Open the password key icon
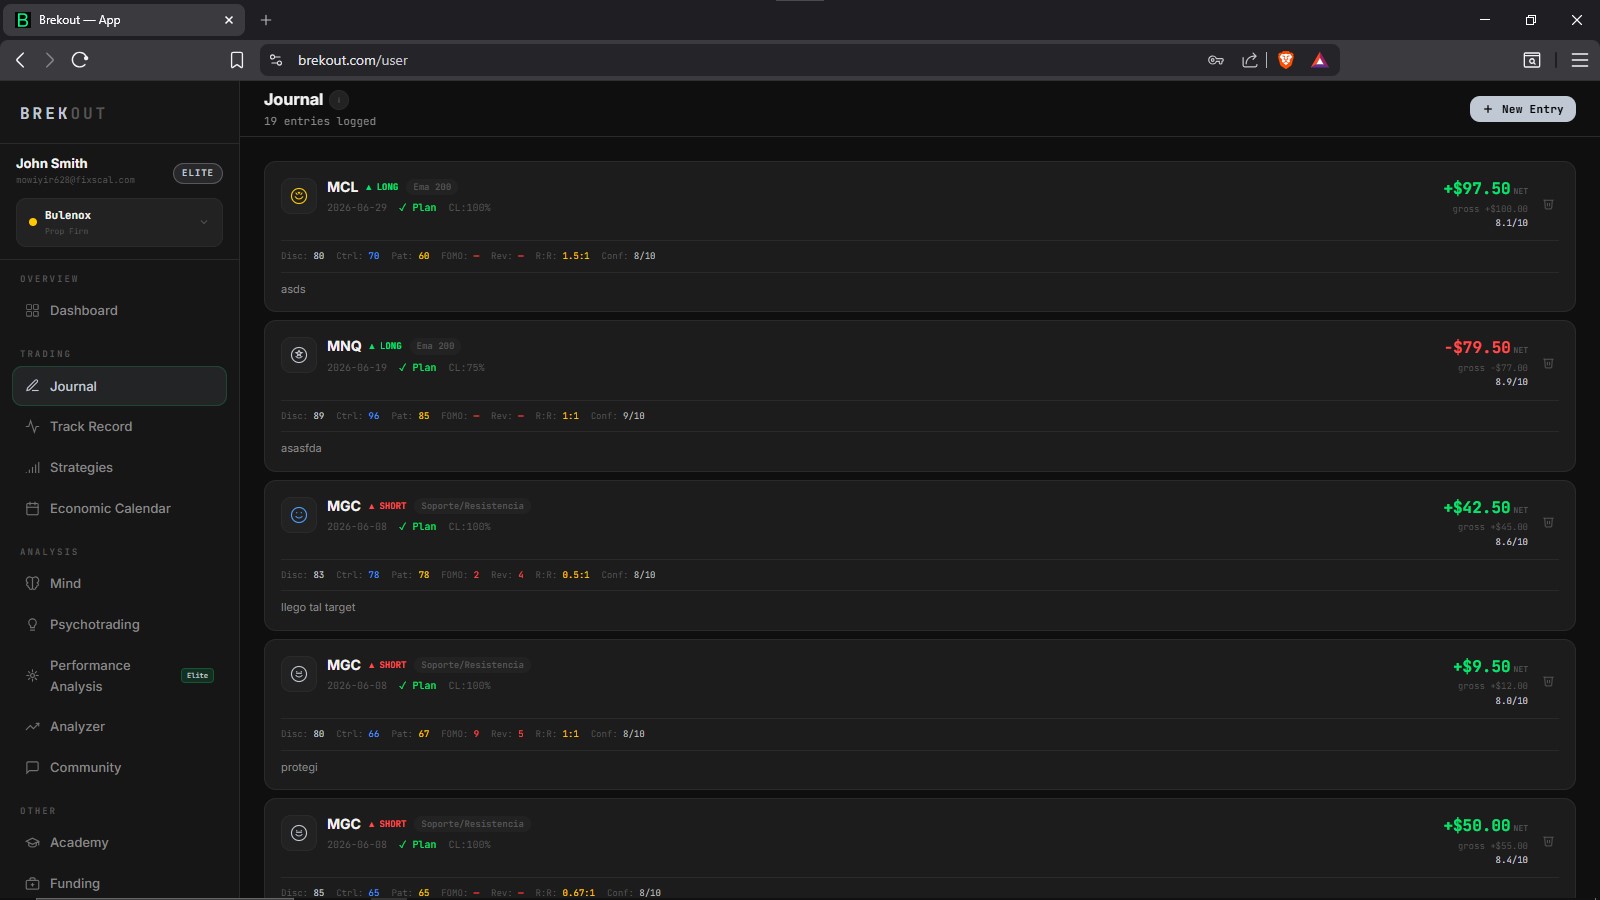1600x900 pixels. click(1216, 60)
